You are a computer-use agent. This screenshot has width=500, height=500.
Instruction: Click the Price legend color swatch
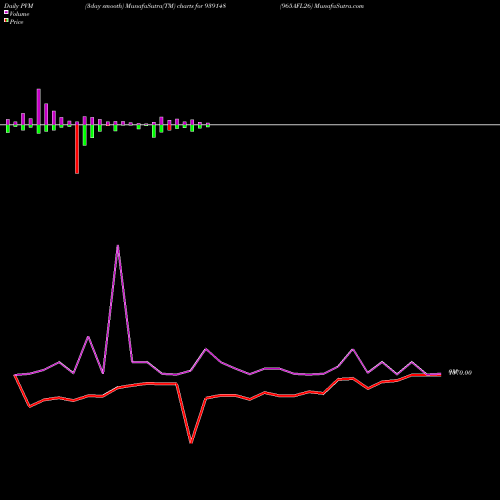pos(6,21)
